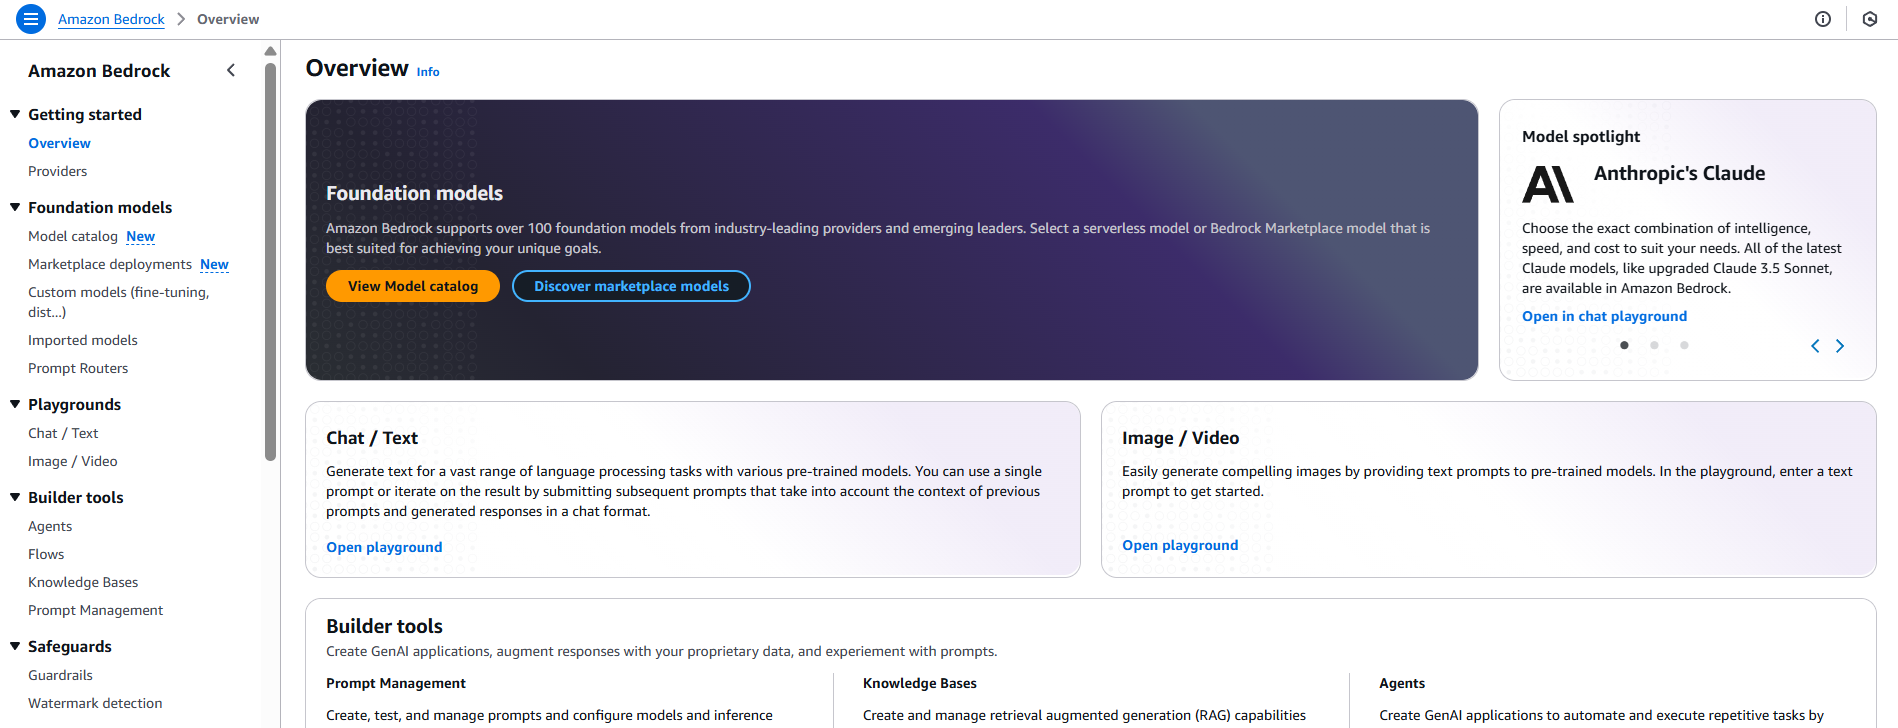Click the Anthropic logo in Model spotlight
Image resolution: width=1898 pixels, height=728 pixels.
pyautogui.click(x=1548, y=184)
